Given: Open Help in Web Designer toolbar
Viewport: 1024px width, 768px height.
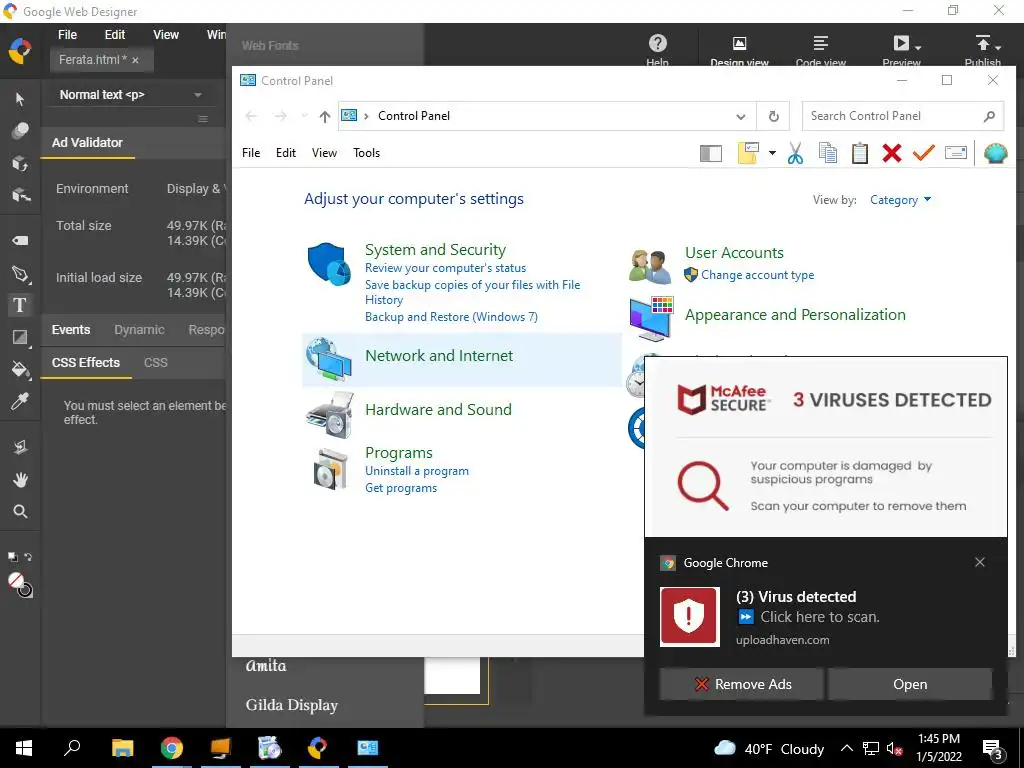Looking at the screenshot, I should [x=658, y=50].
